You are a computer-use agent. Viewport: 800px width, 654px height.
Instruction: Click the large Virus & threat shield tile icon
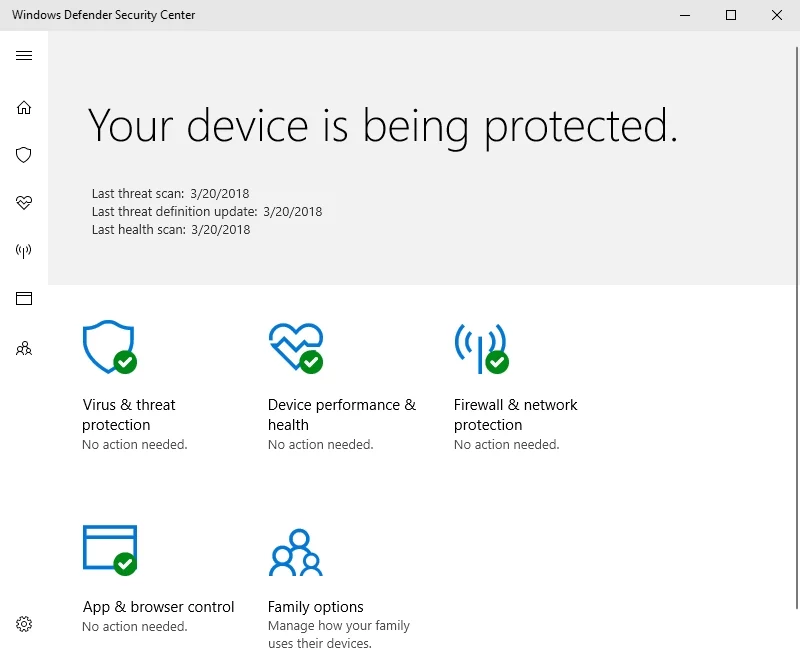108,346
